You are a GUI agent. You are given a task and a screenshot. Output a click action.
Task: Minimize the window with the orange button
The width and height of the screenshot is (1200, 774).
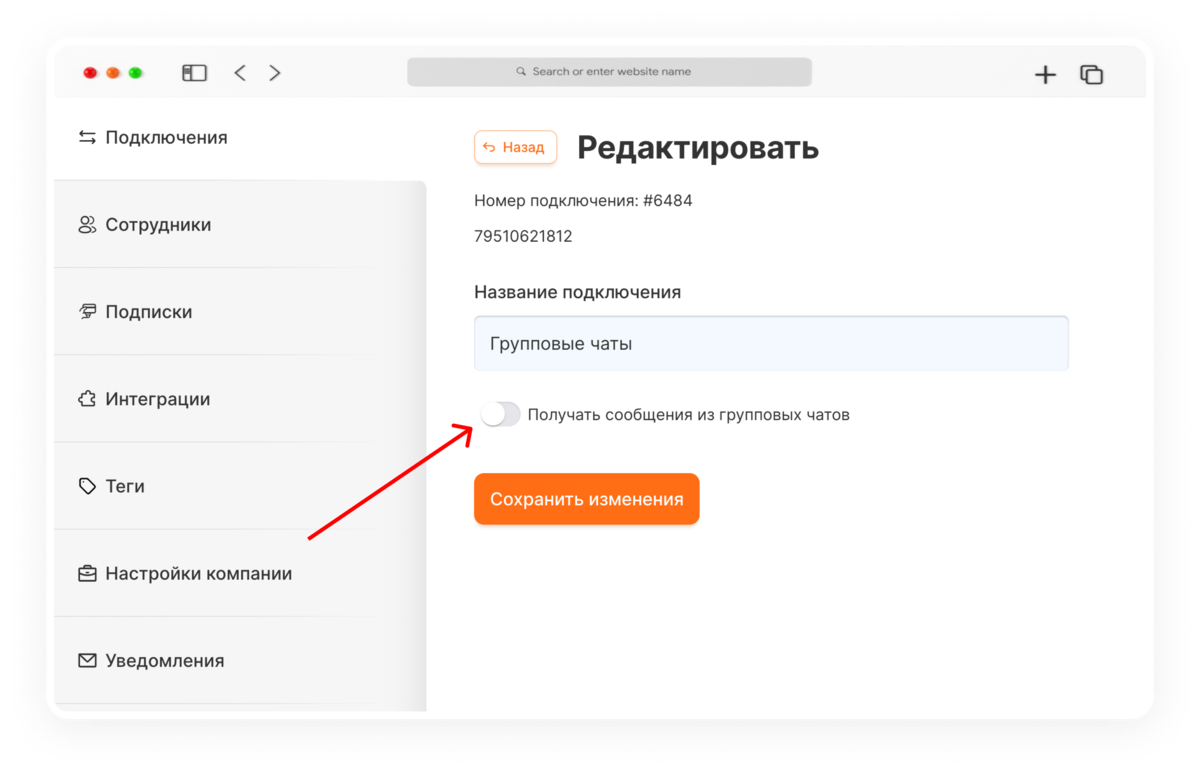[x=113, y=73]
